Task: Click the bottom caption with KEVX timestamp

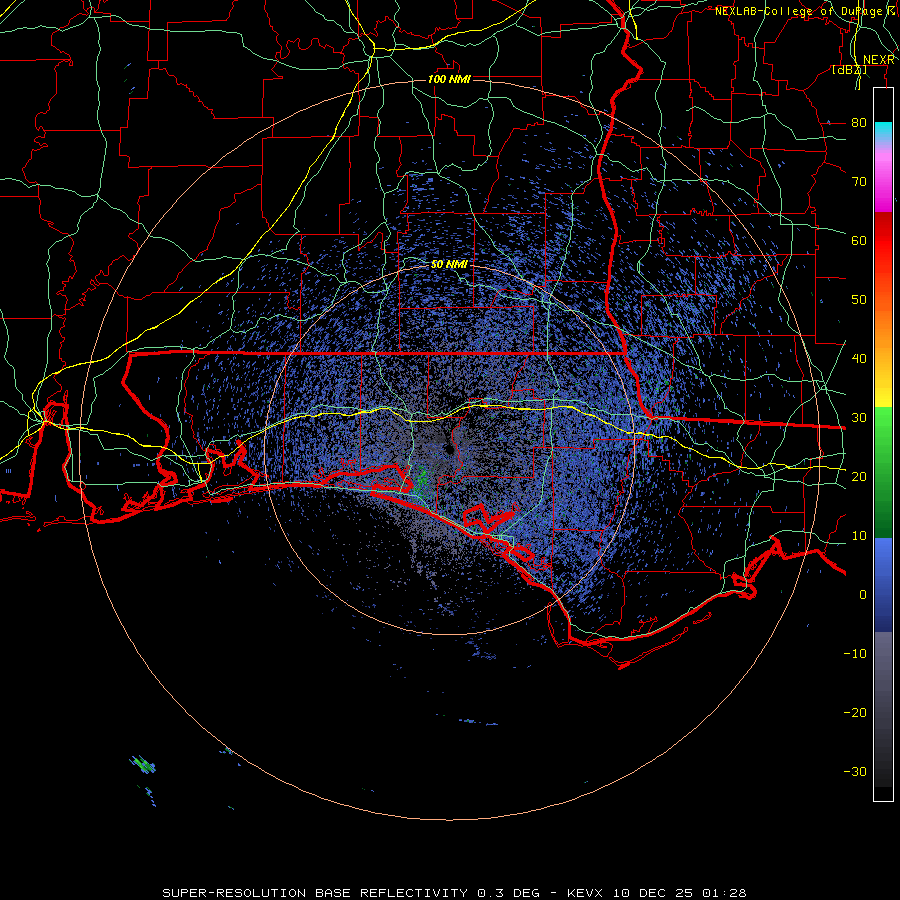Action: 454,893
